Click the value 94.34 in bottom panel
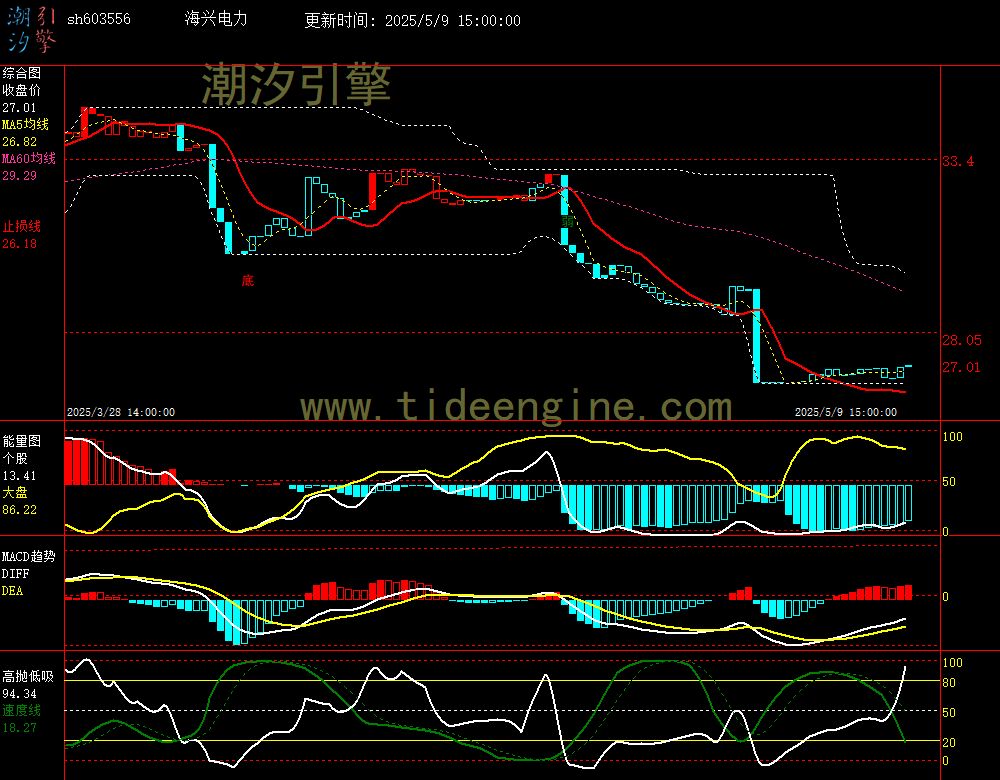 point(19,693)
